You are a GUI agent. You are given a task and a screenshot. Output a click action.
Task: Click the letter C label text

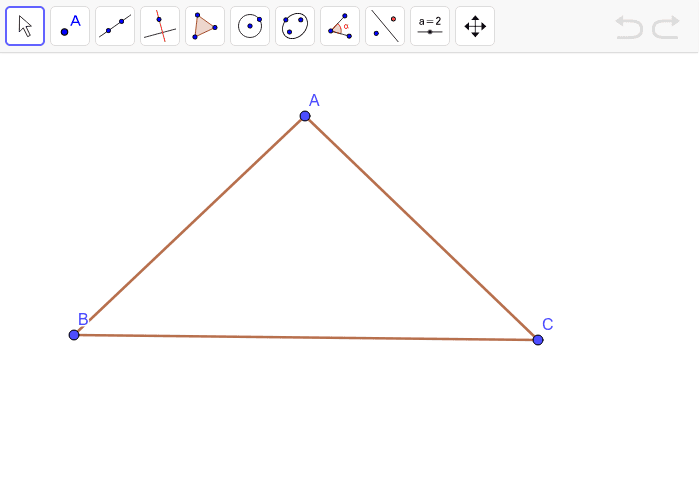pyautogui.click(x=548, y=324)
